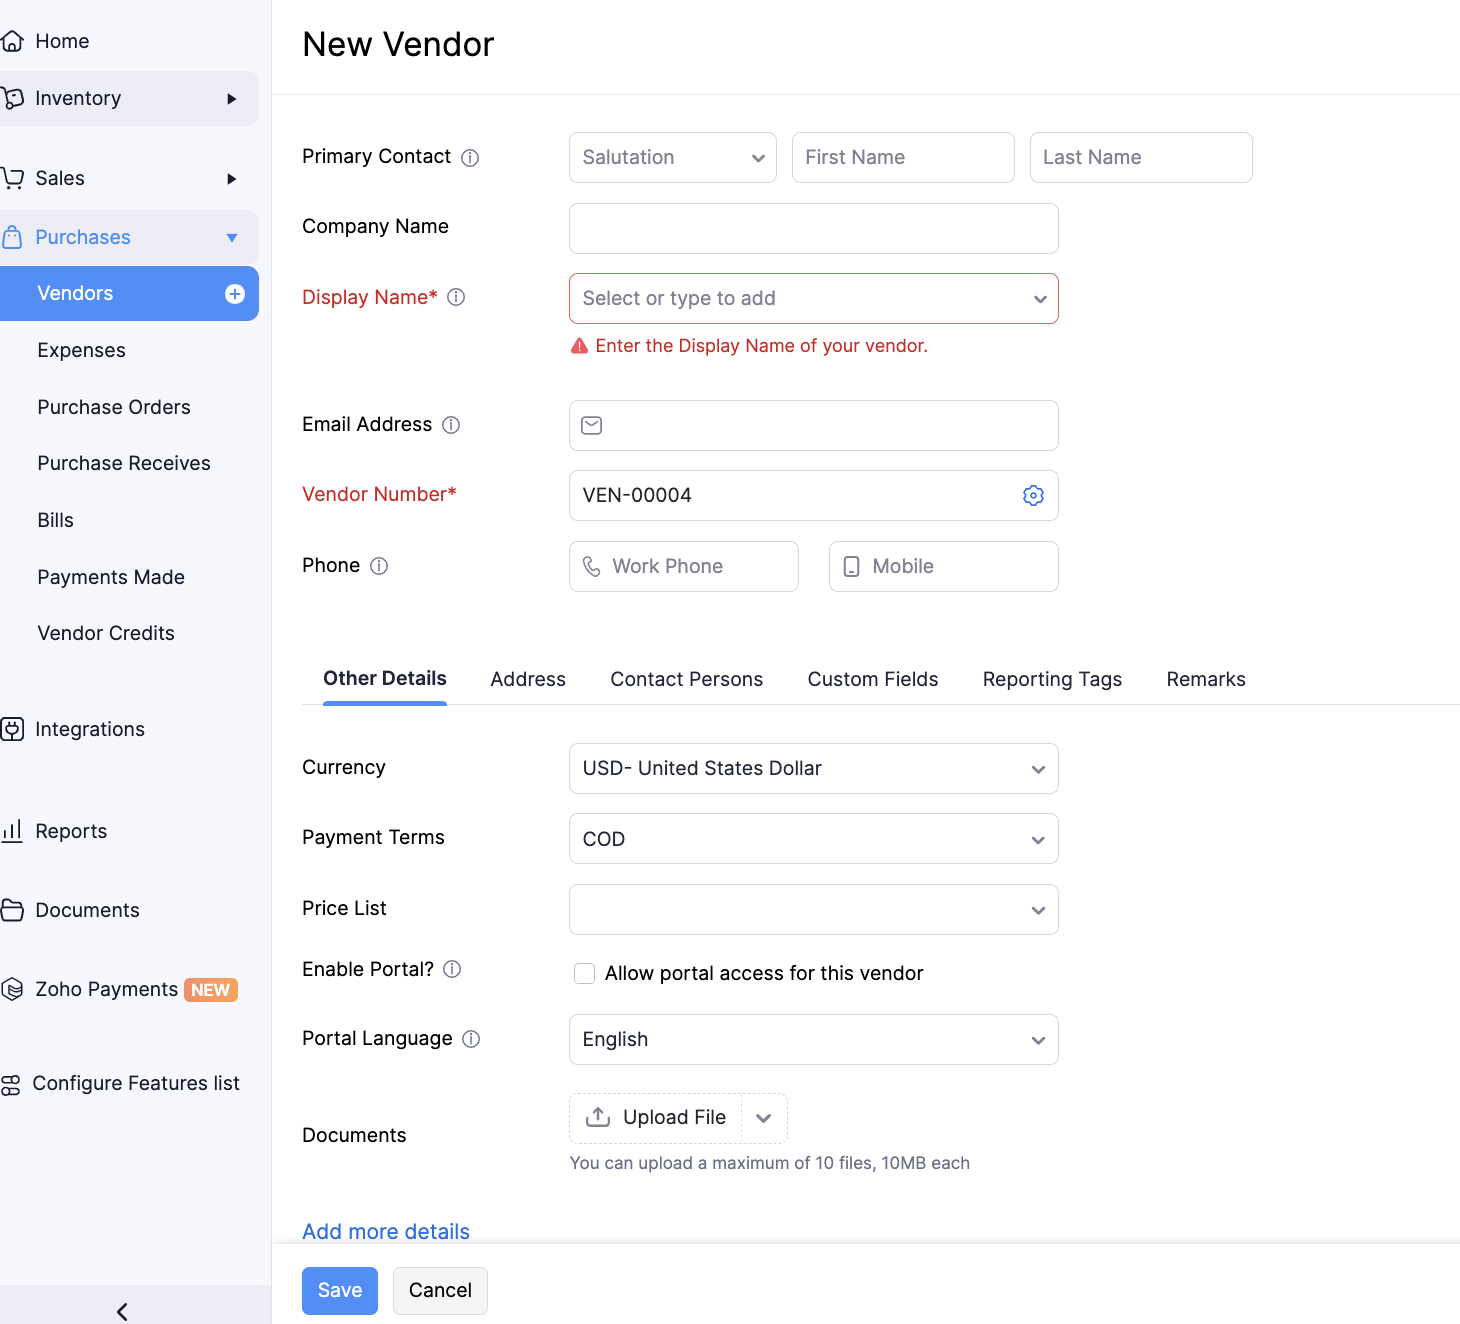Click the Save button
Screen dimensions: 1460x1324
[340, 1291]
